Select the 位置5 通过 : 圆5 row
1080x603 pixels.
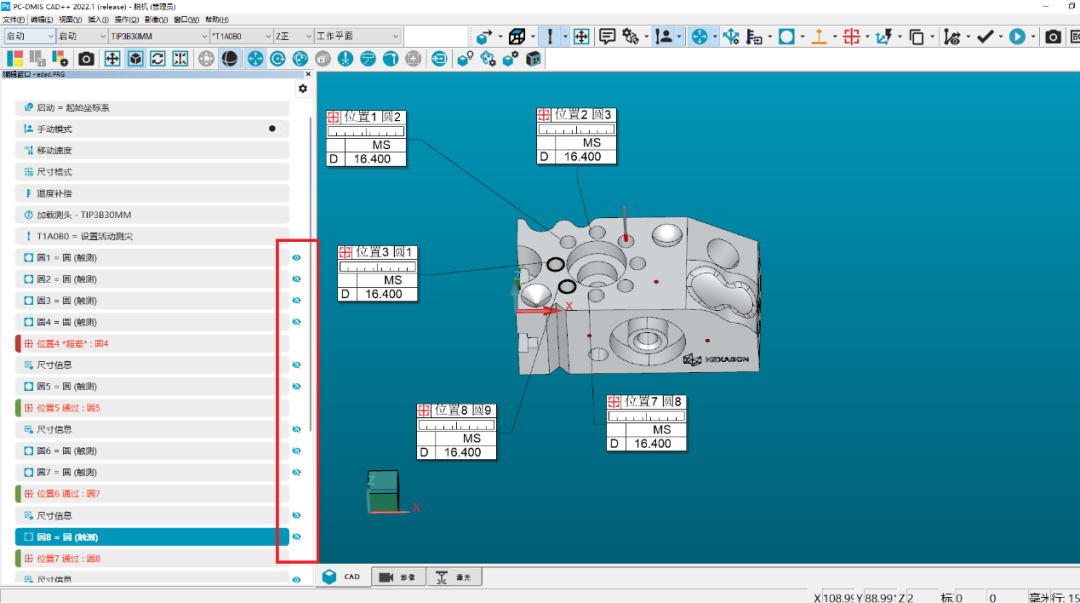(x=152, y=408)
